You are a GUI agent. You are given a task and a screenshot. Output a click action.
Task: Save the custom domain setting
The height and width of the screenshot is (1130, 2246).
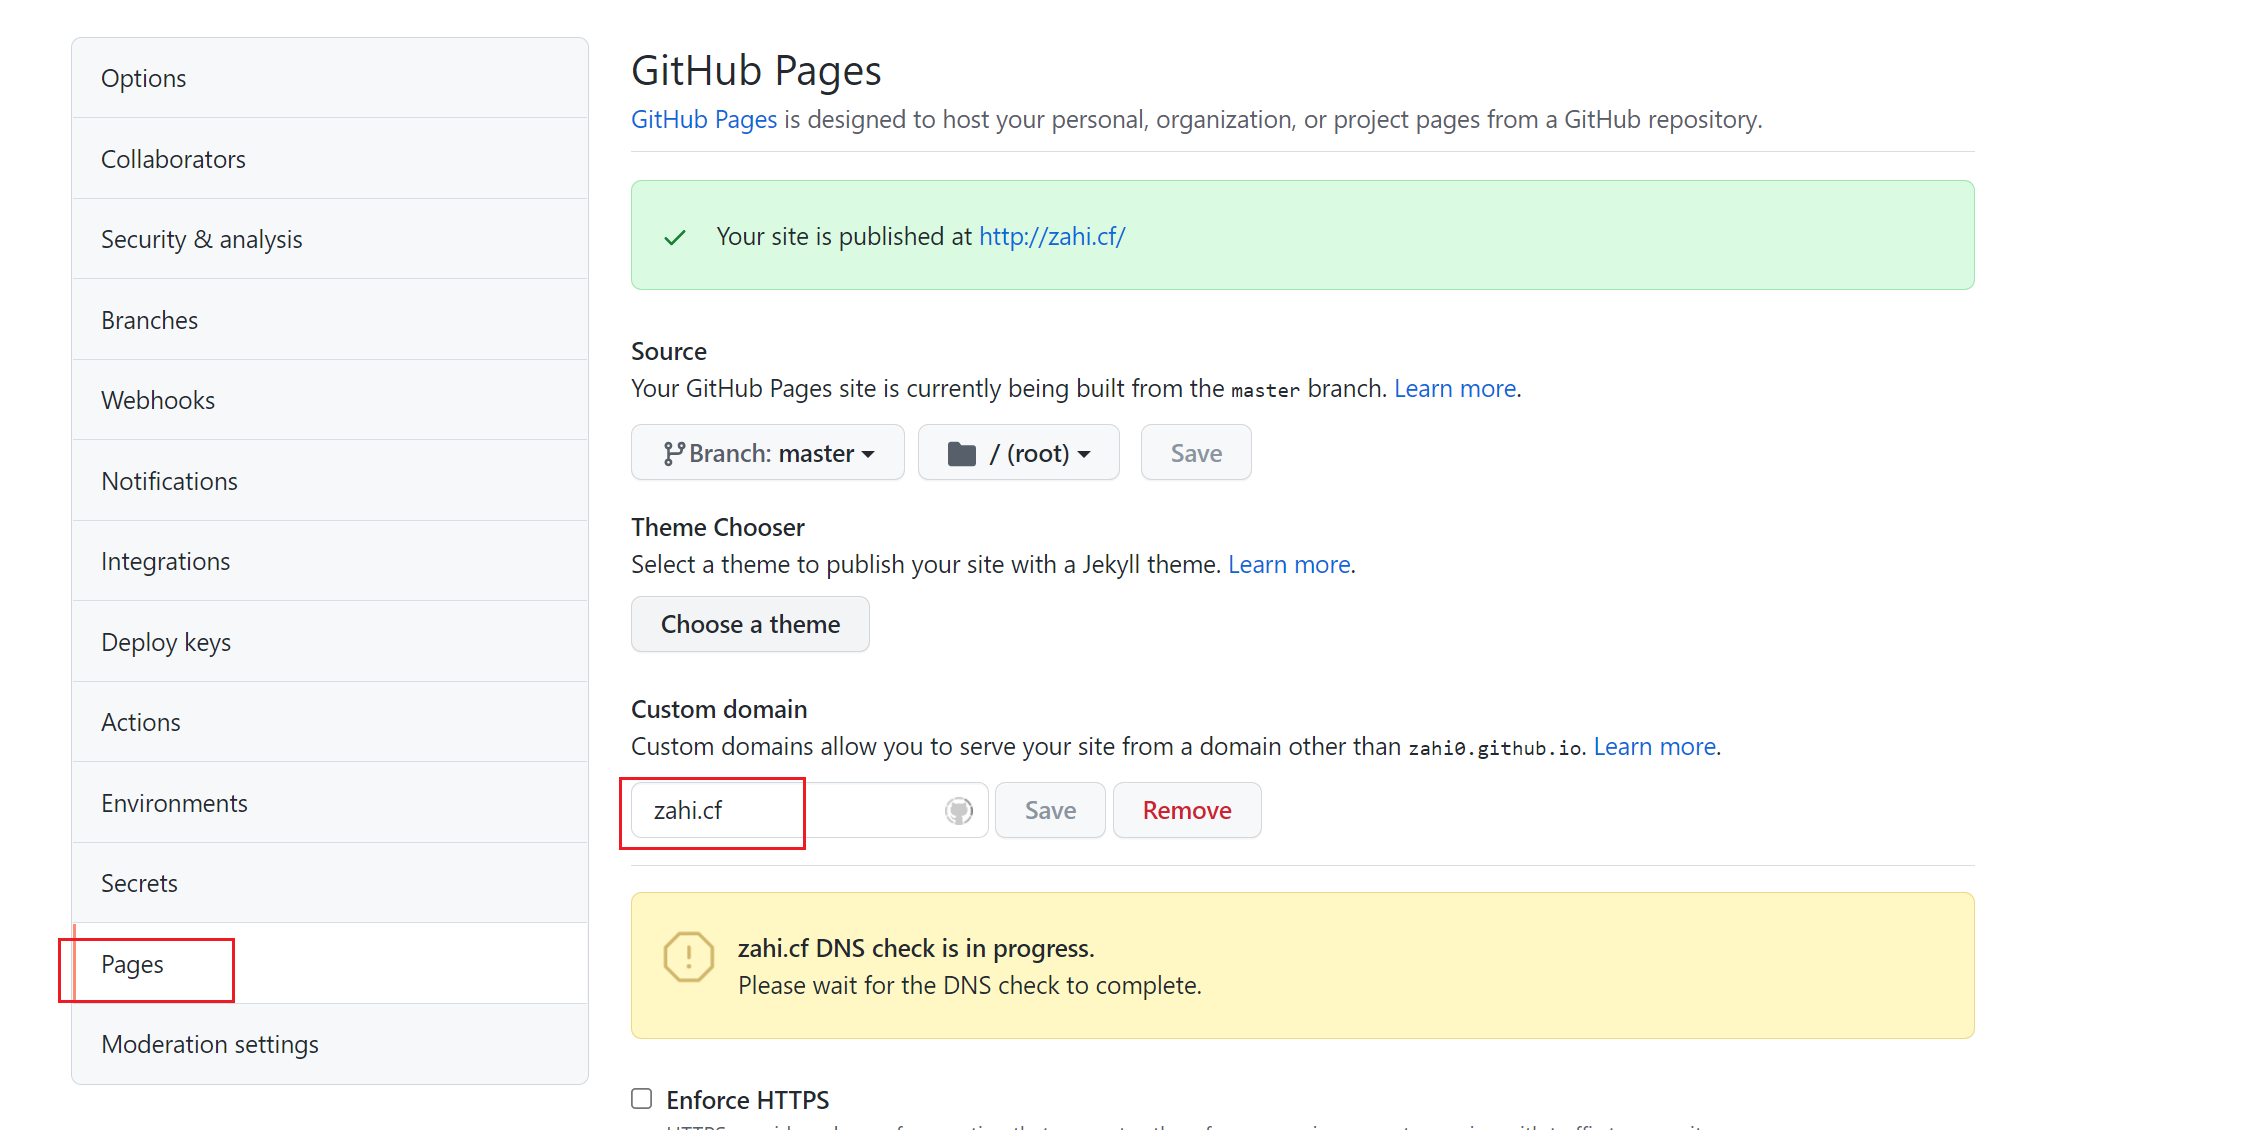1050,810
